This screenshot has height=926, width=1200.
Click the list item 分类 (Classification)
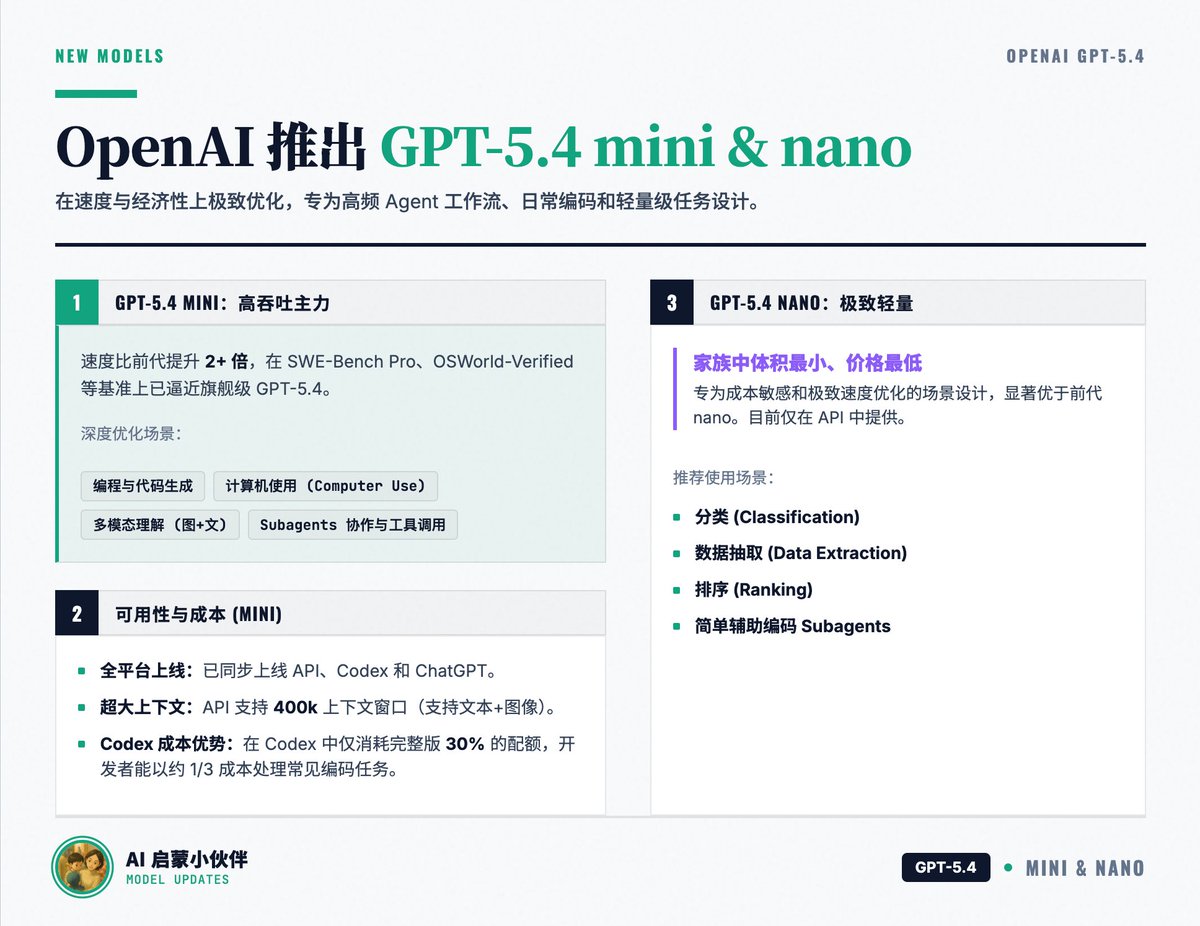tap(777, 517)
